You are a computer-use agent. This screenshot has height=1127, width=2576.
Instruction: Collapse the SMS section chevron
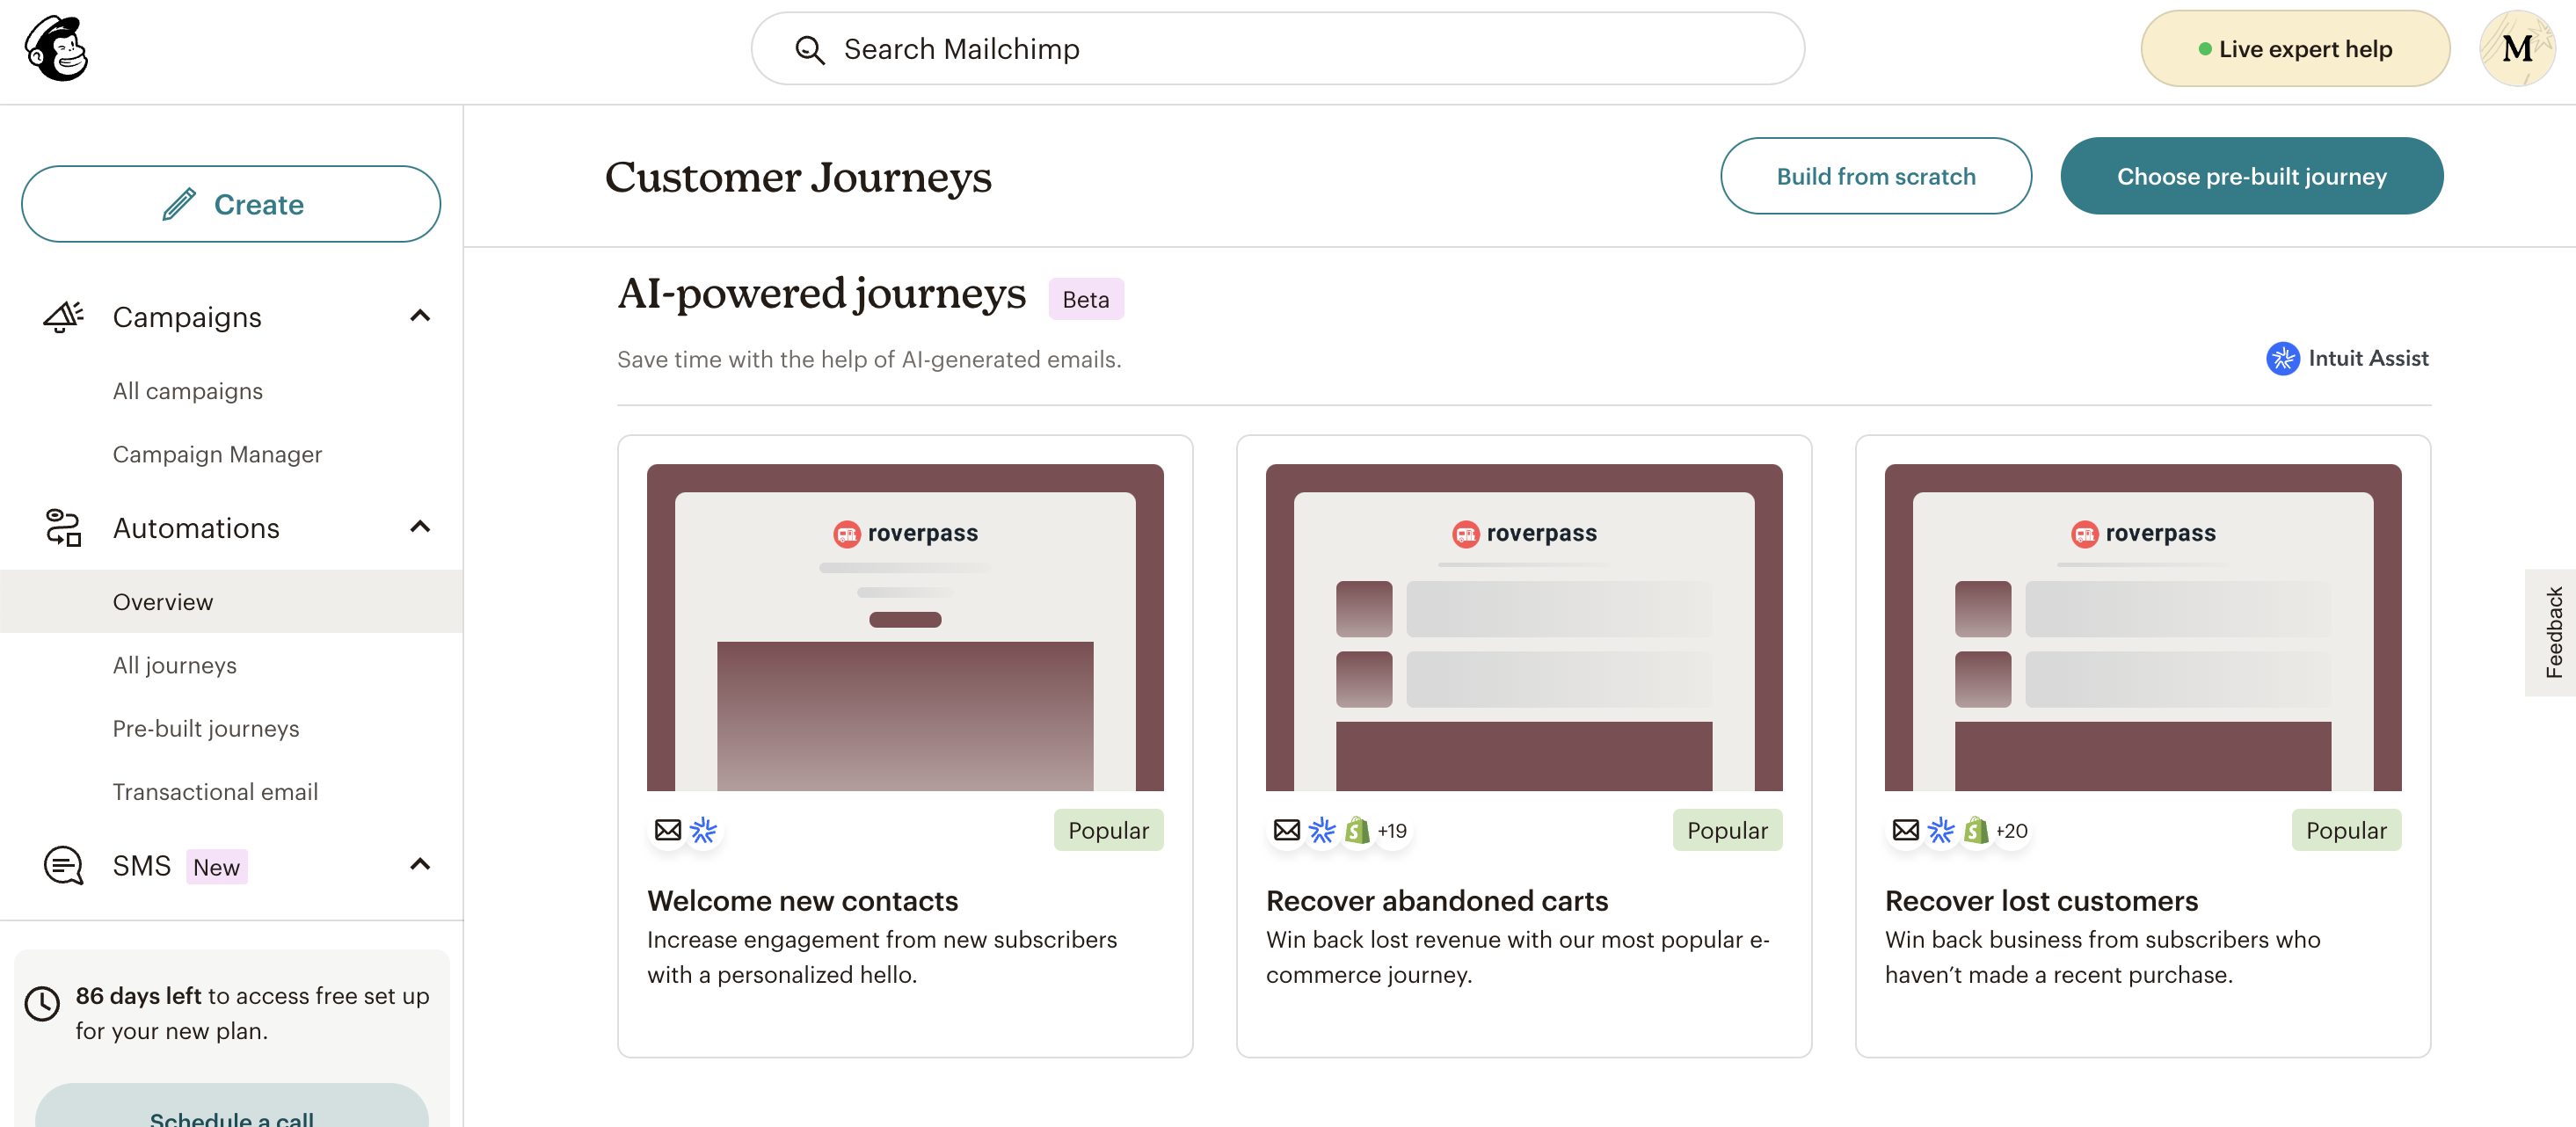click(x=420, y=864)
